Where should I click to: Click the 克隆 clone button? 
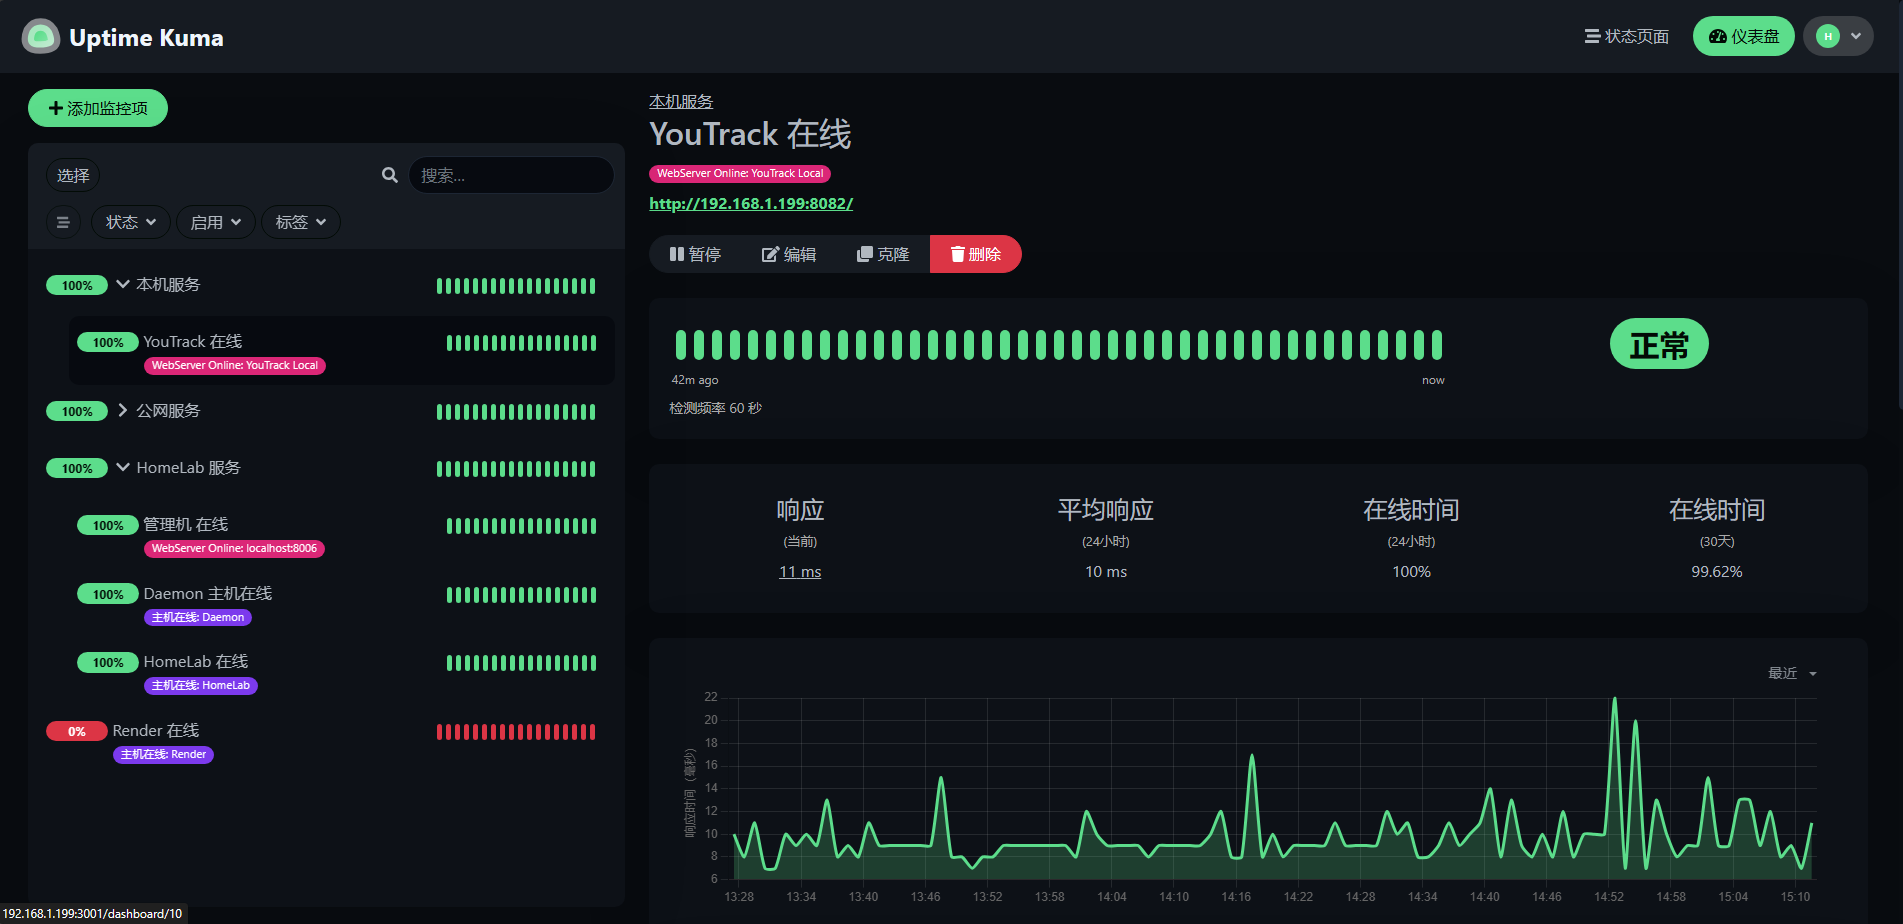click(883, 254)
